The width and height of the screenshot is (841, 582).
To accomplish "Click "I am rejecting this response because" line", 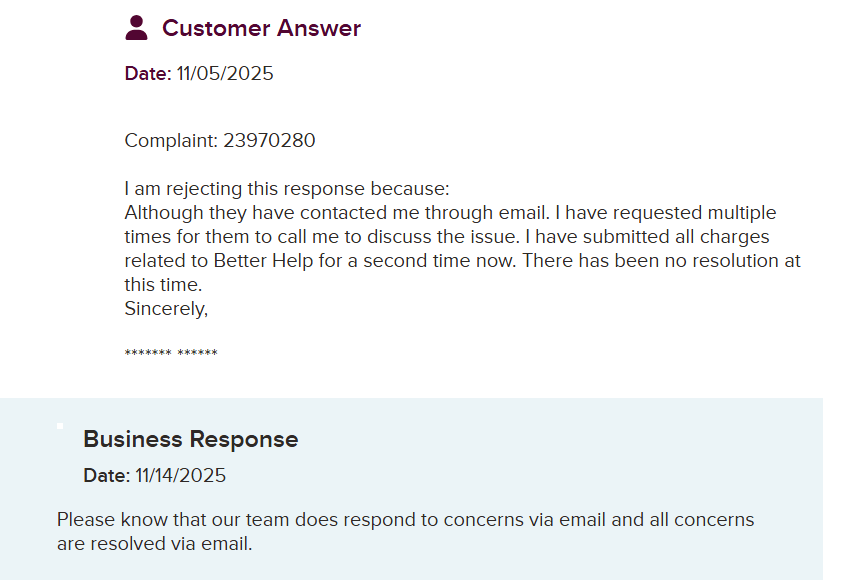I will tap(287, 189).
